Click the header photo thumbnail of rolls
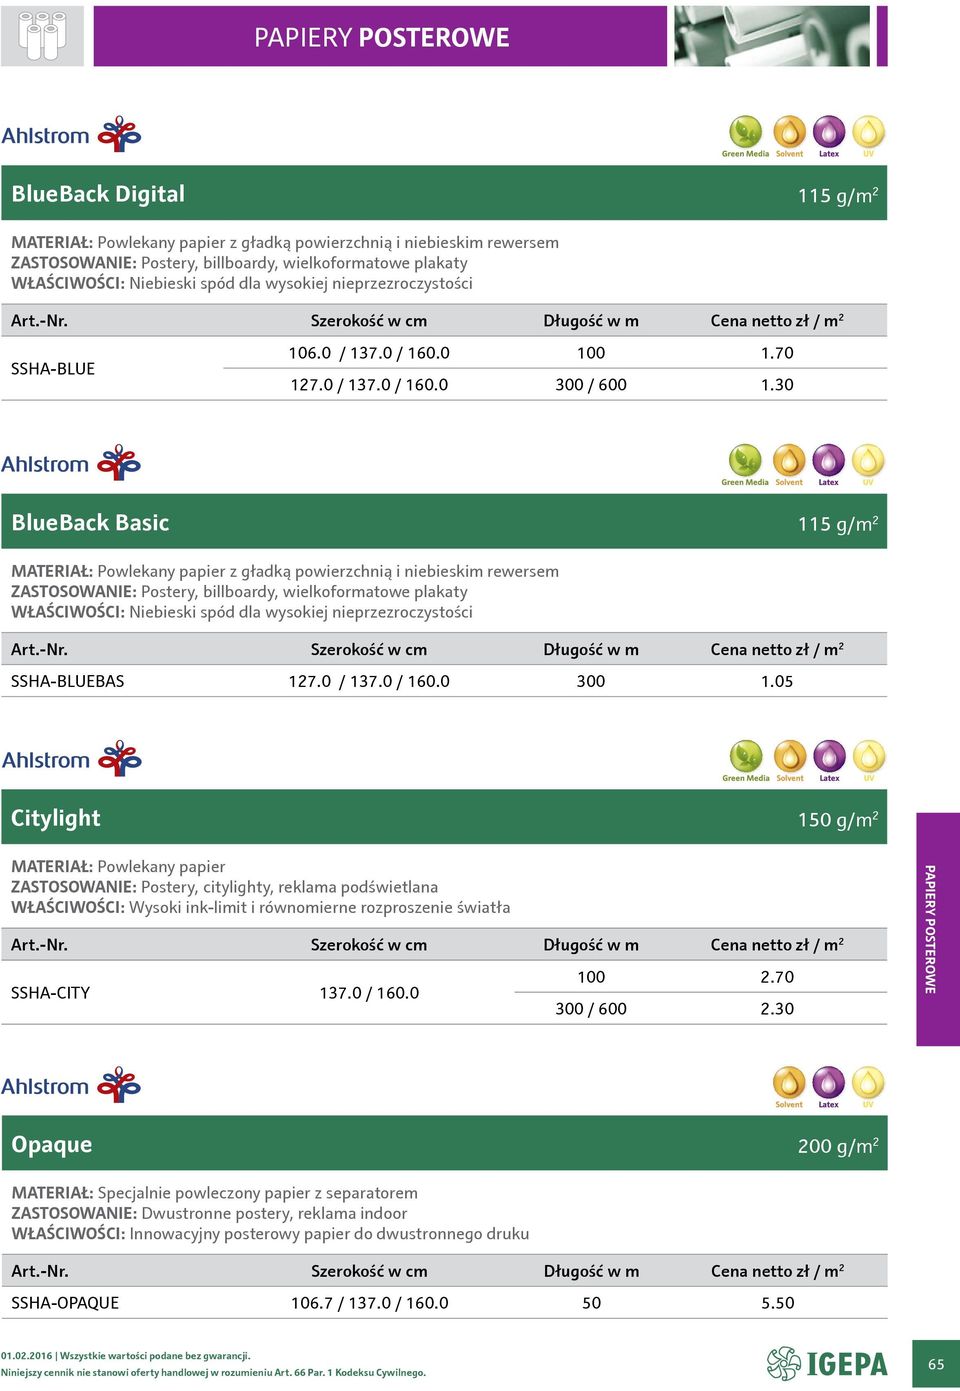The width and height of the screenshot is (960, 1391). [772, 37]
